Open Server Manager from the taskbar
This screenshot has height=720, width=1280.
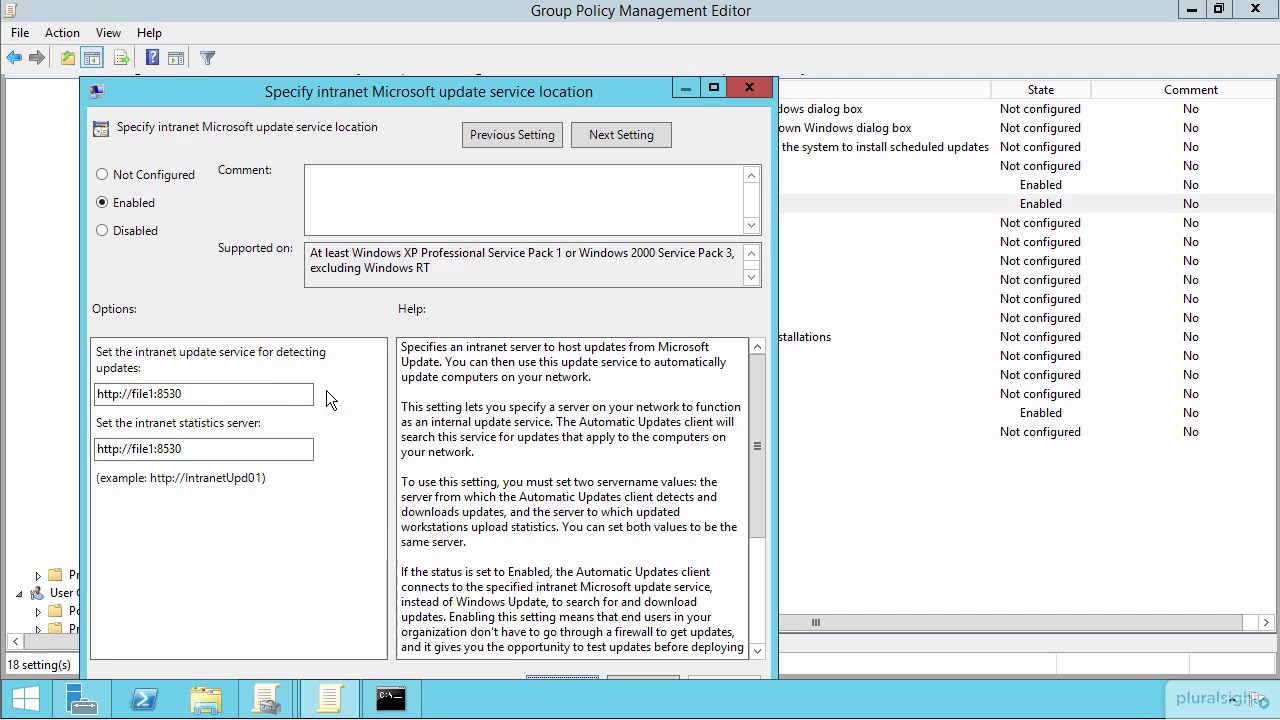[x=81, y=699]
